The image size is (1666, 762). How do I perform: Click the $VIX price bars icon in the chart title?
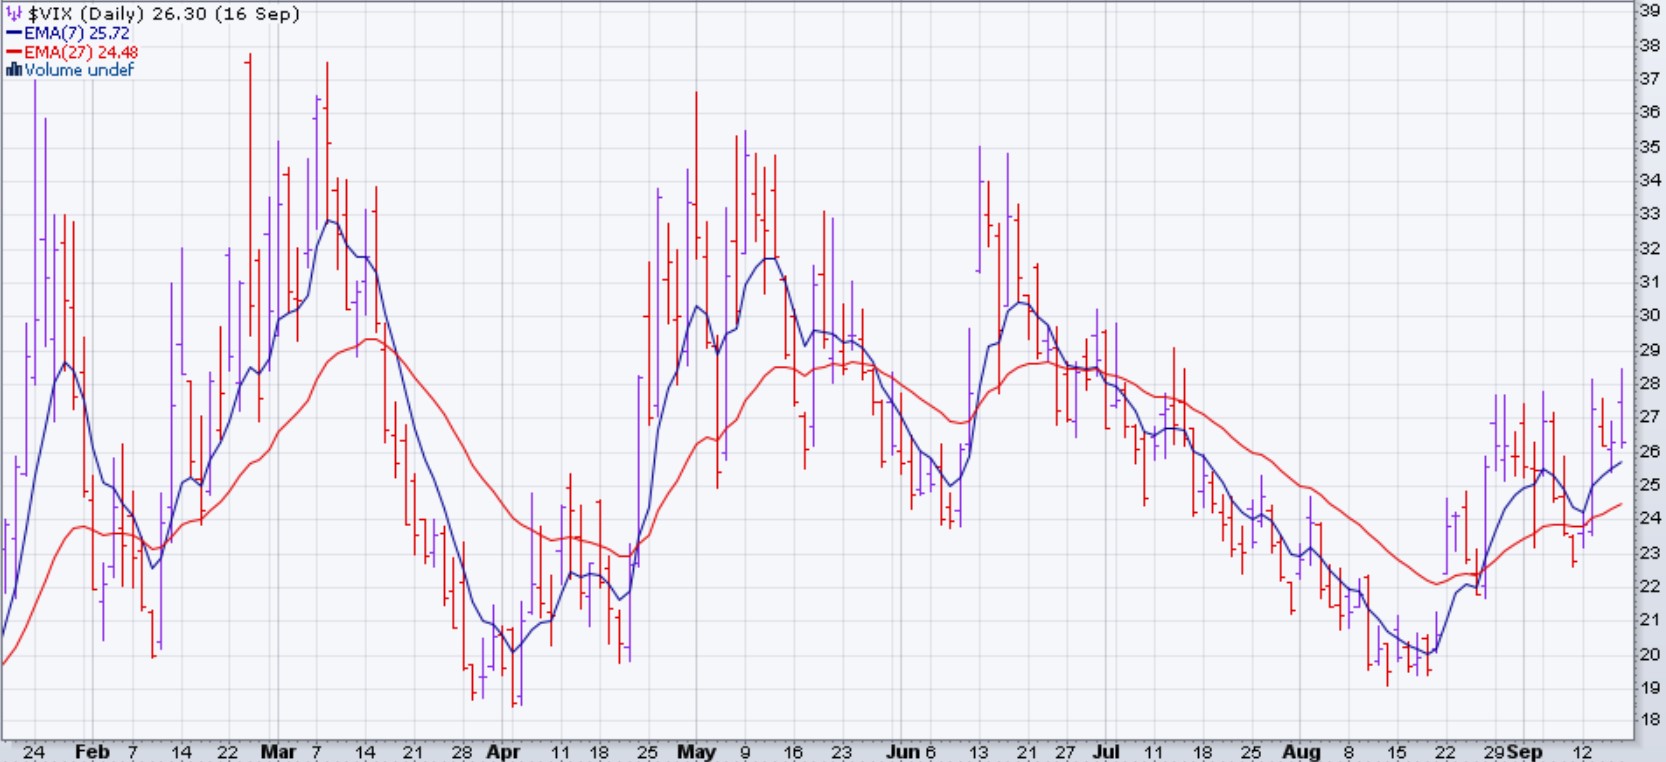coord(14,14)
